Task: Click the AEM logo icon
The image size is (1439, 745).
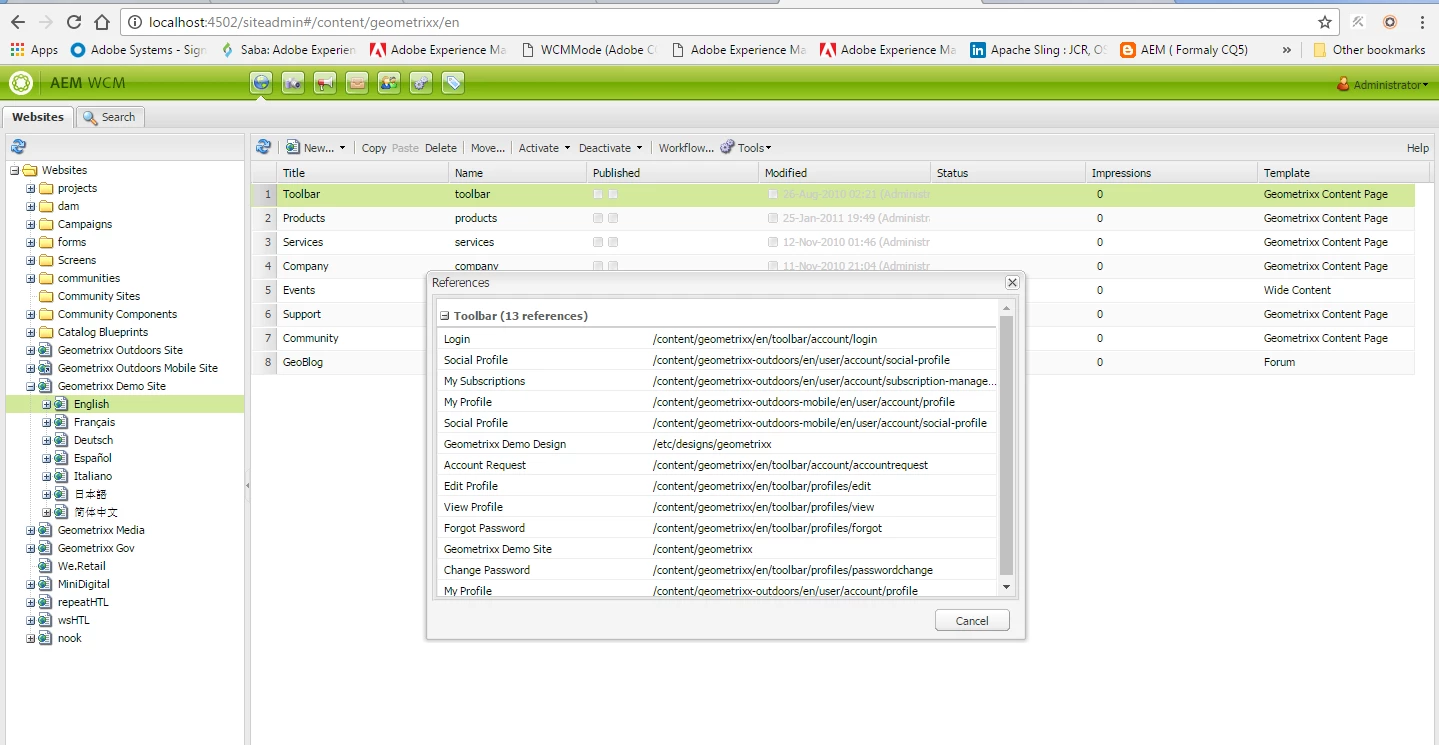Action: click(20, 83)
